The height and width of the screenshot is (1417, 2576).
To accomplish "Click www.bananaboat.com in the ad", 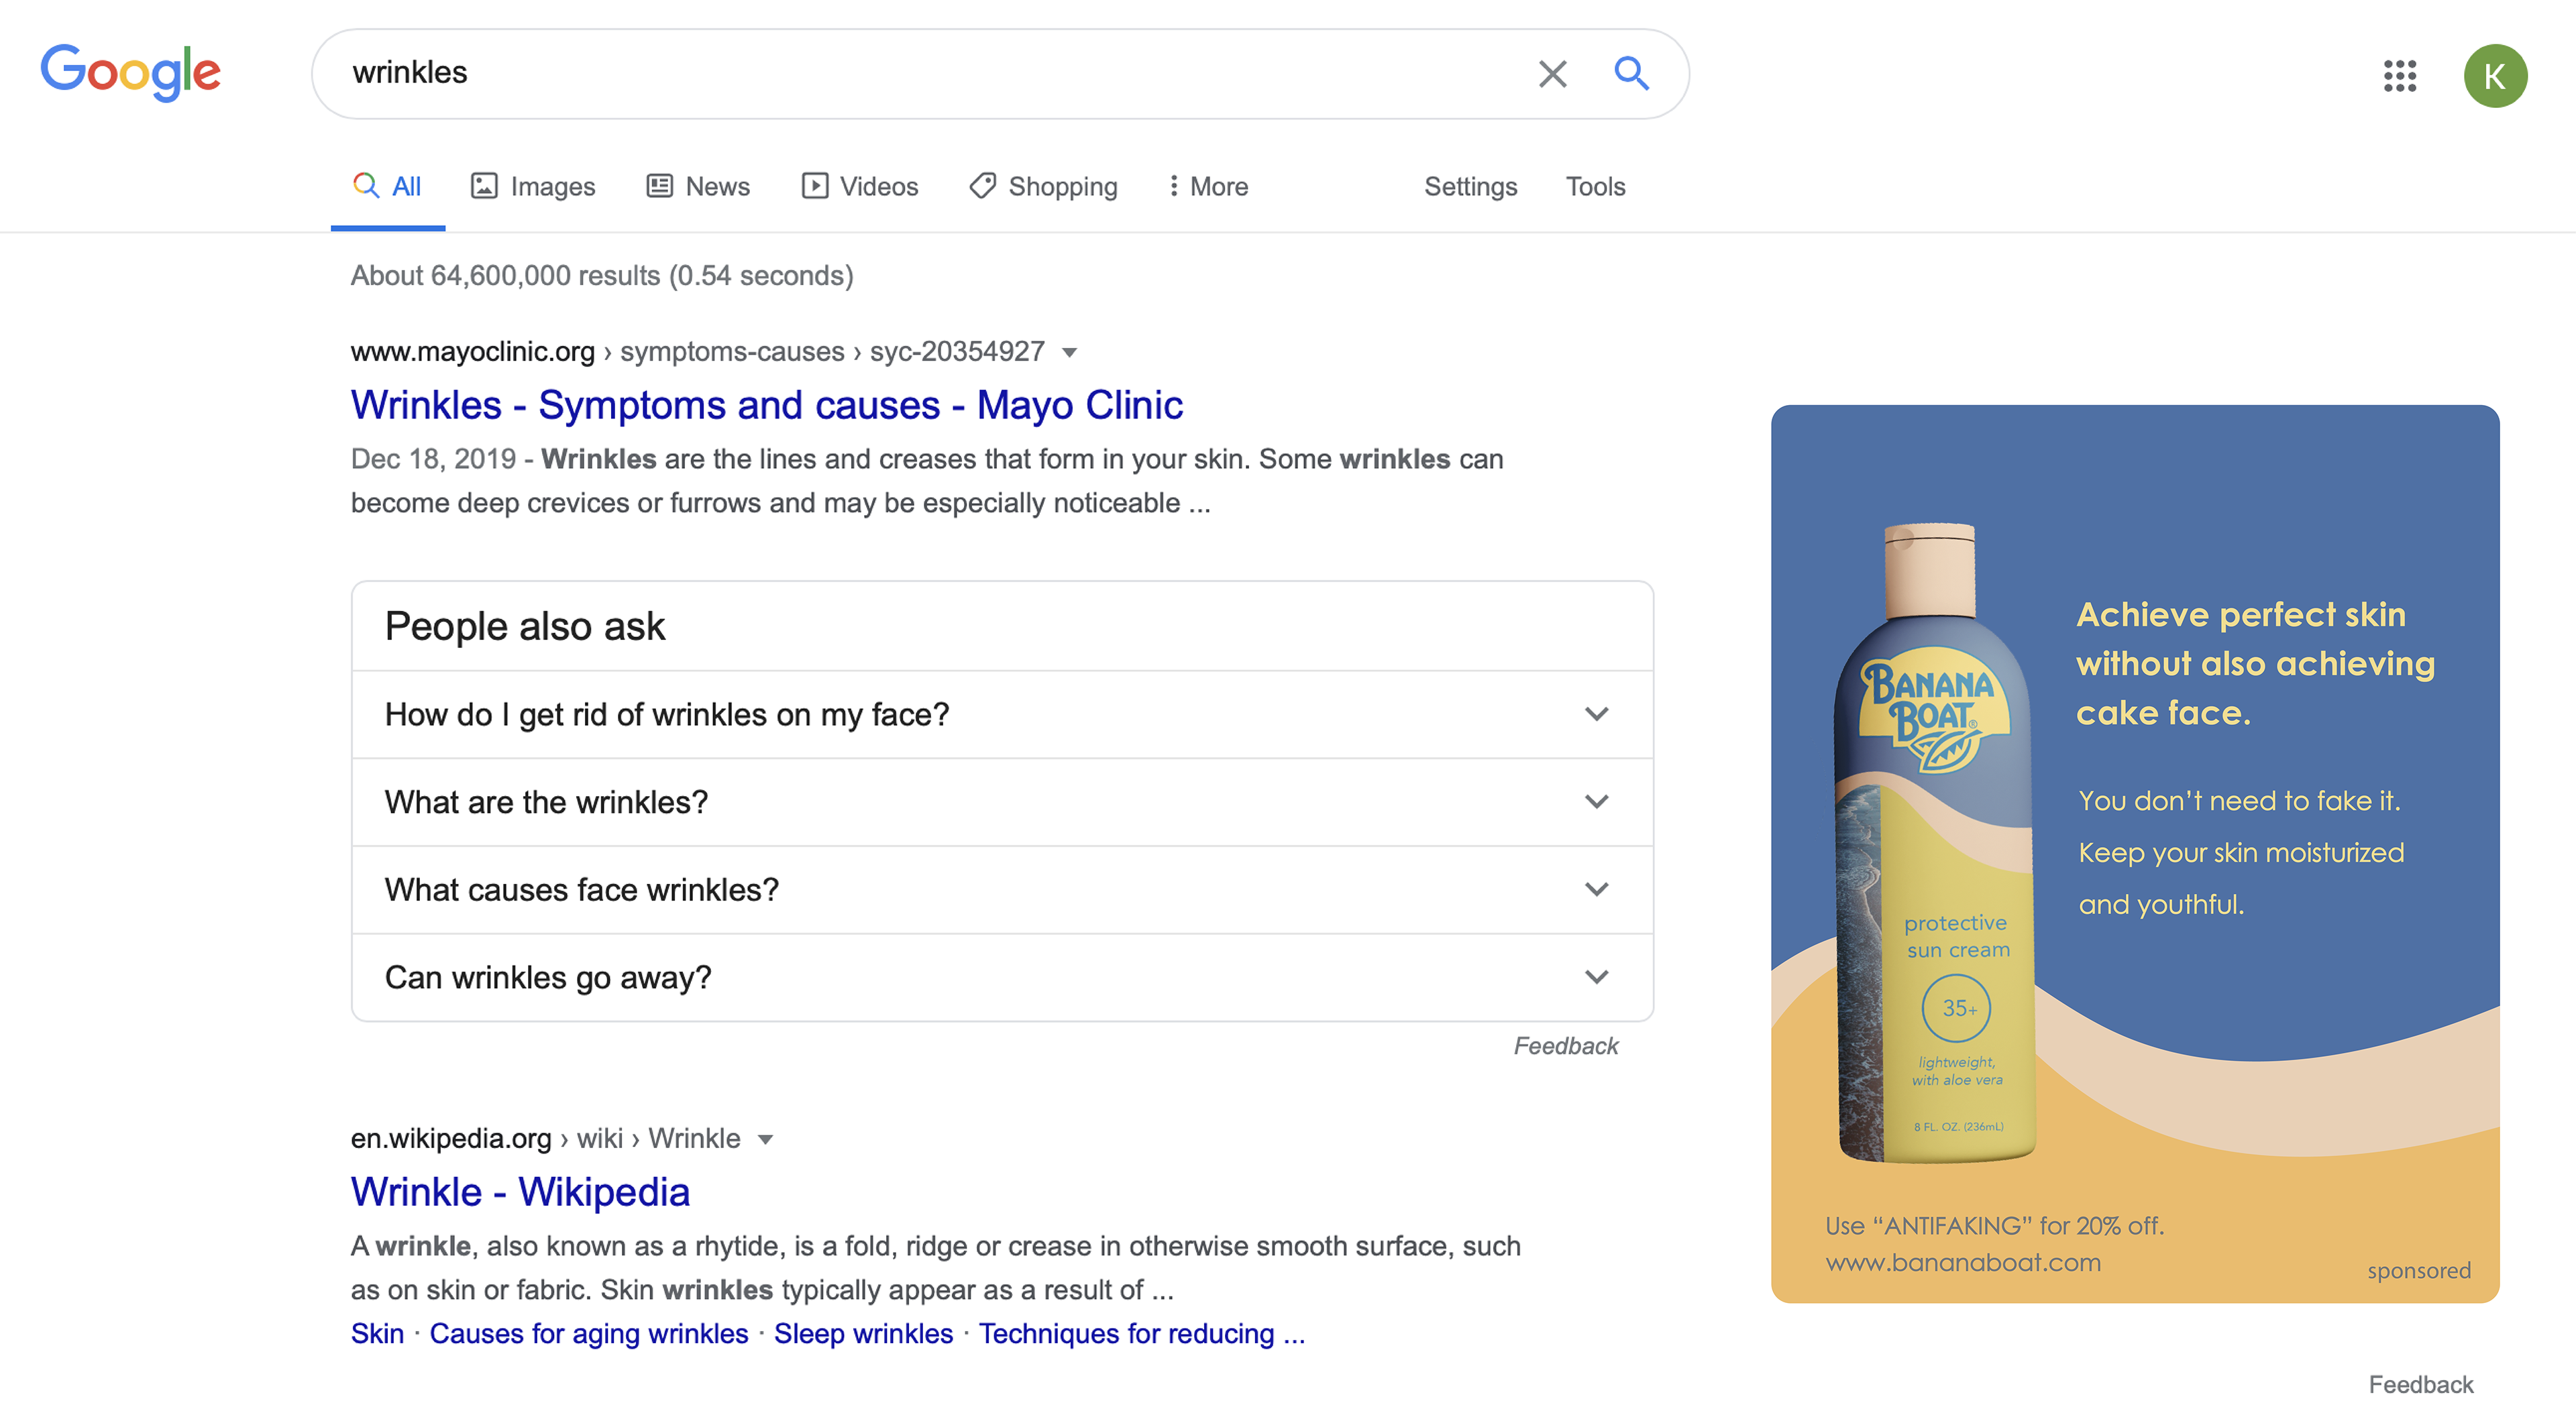I will coord(1963,1262).
